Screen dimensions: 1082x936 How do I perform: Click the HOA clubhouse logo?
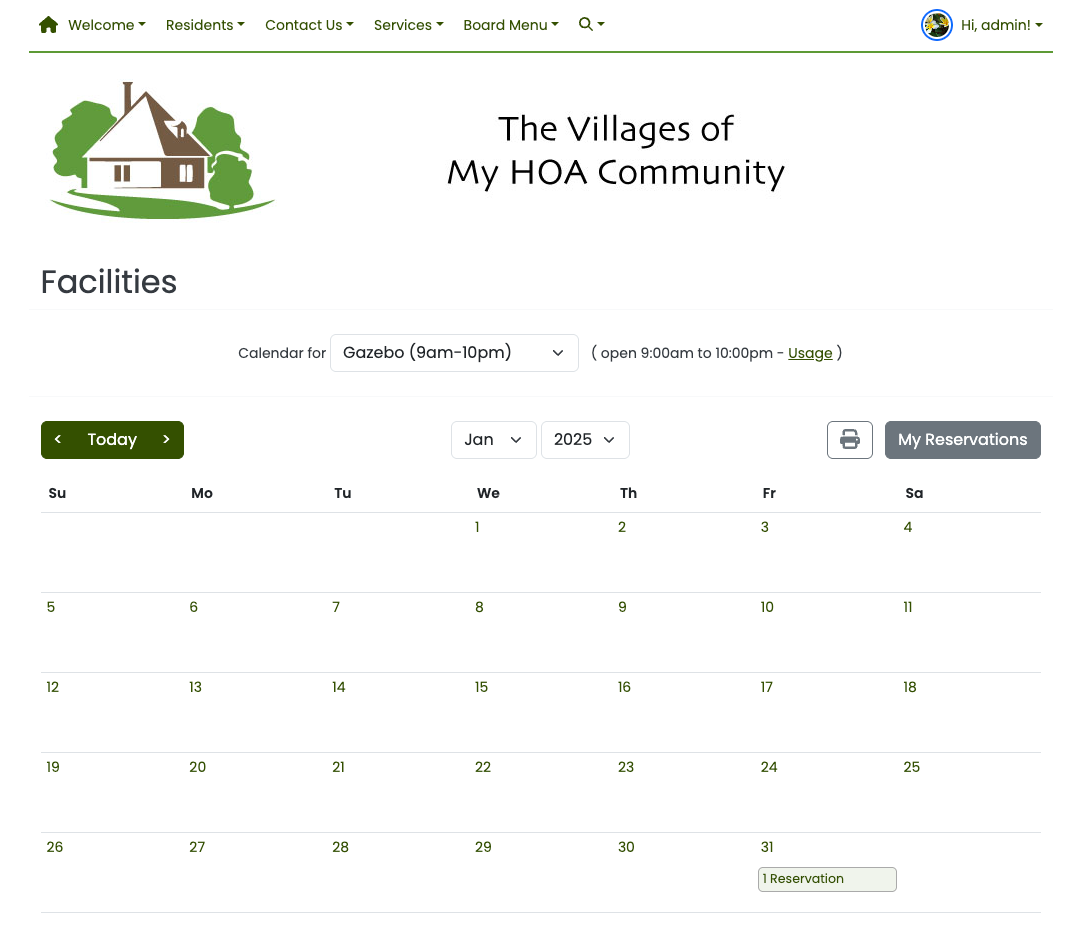(161, 150)
